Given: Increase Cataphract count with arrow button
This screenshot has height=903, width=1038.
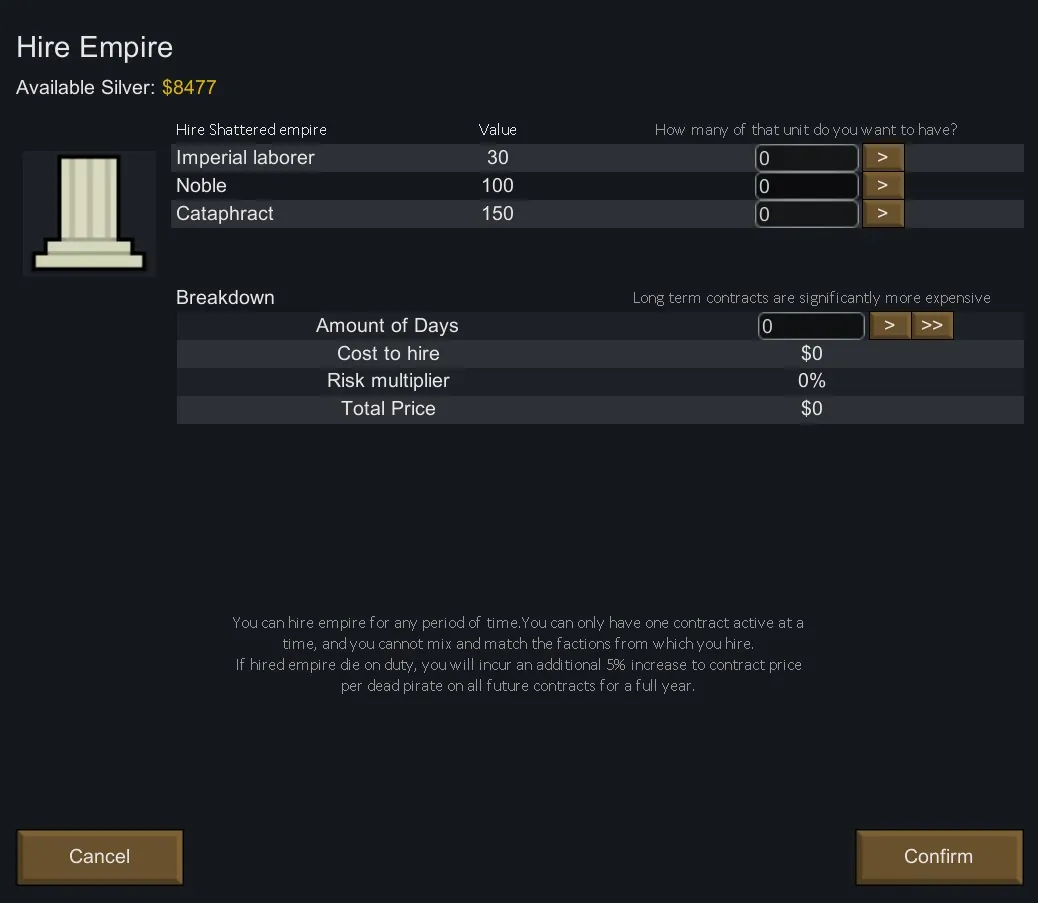Looking at the screenshot, I should 883,214.
